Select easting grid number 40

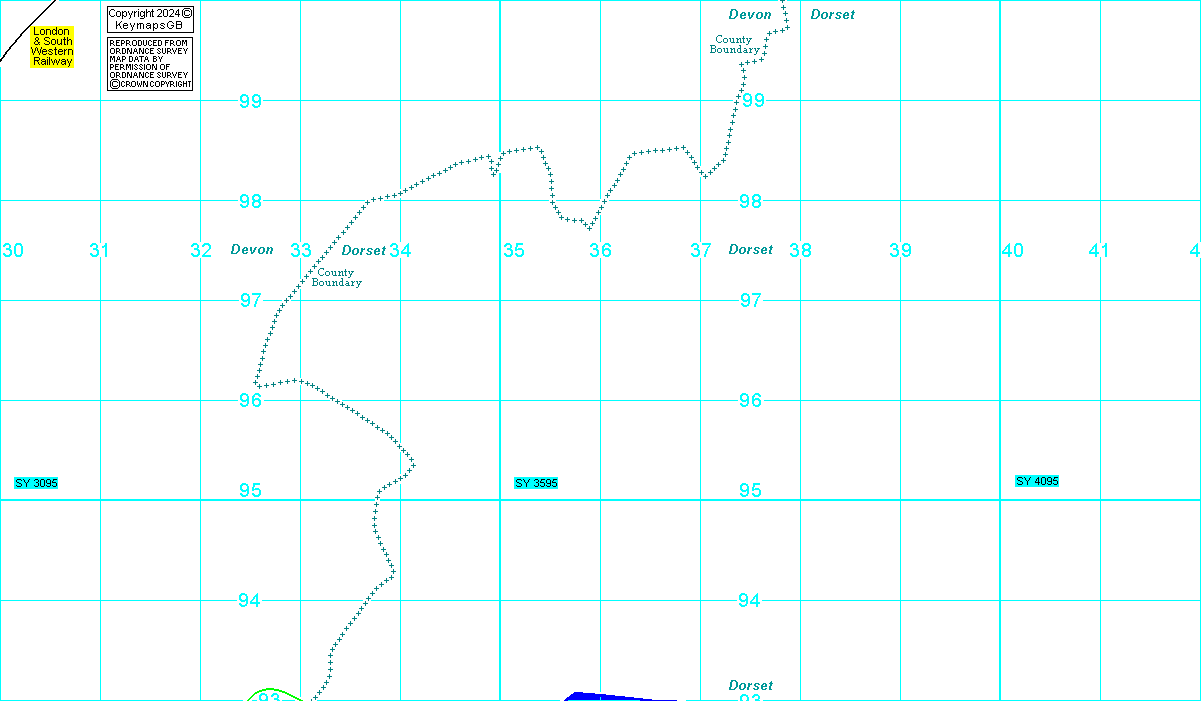(1012, 250)
